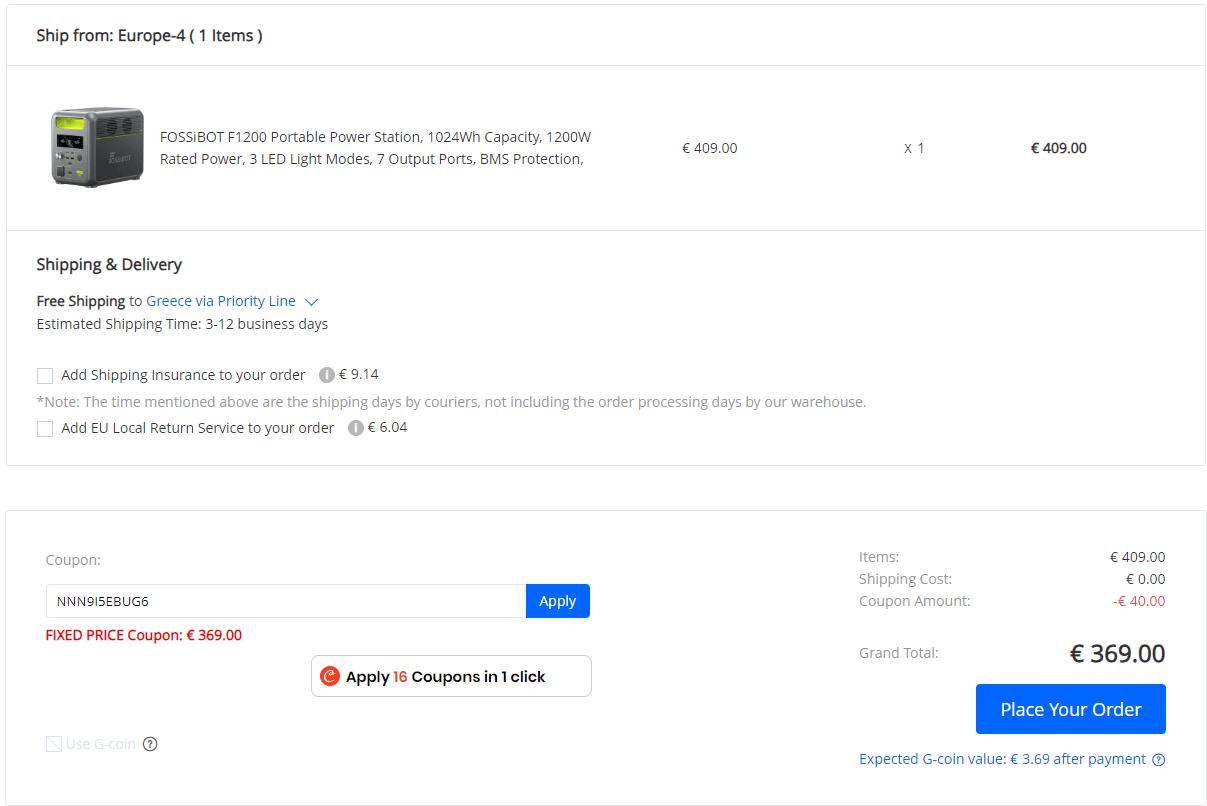
Task: Select the Free Shipping label
Action: coord(80,301)
